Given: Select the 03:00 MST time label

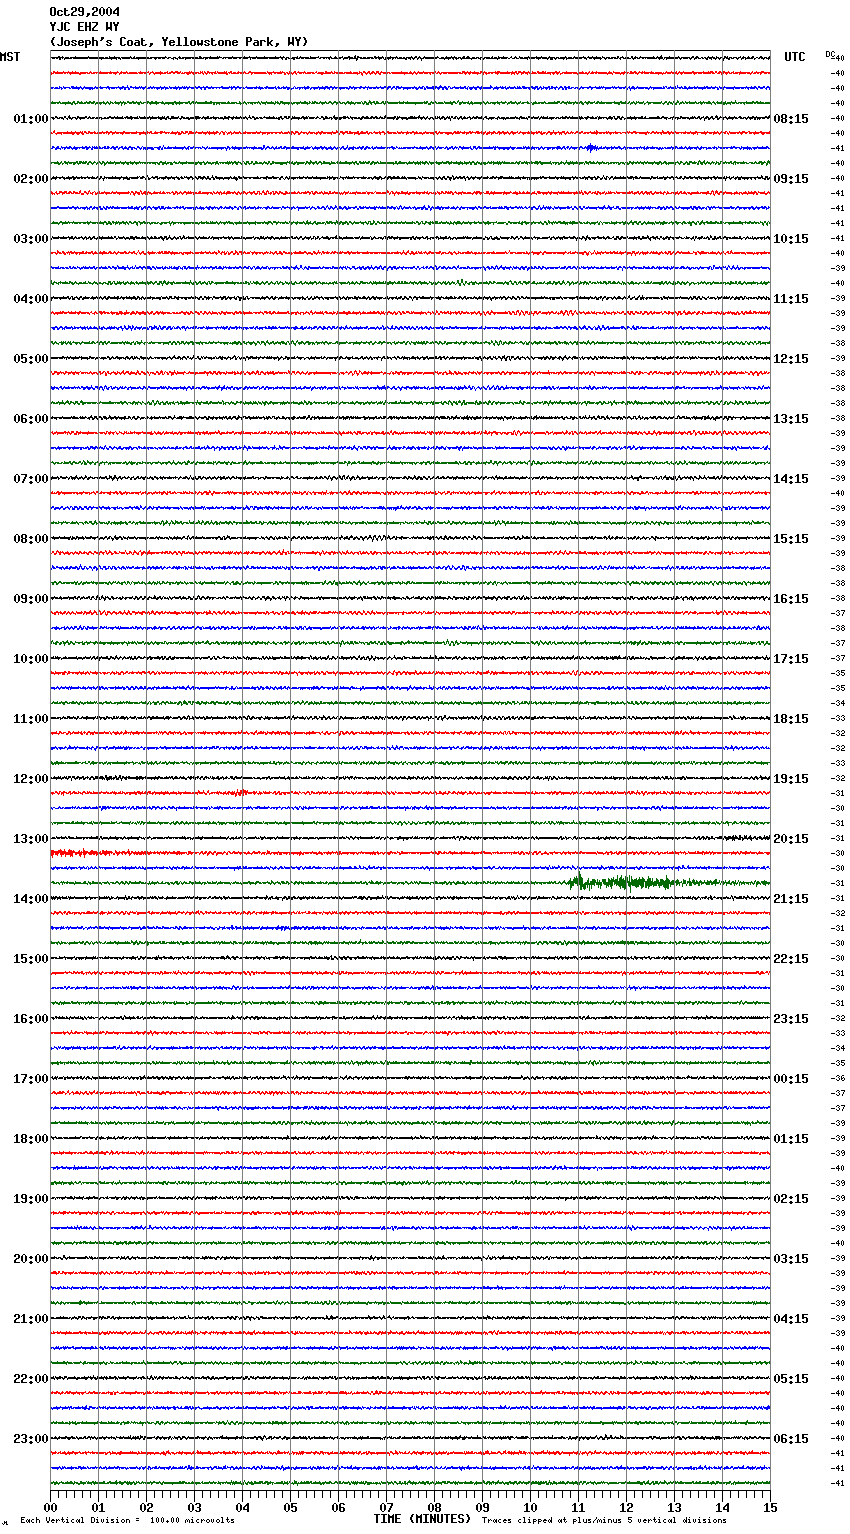Looking at the screenshot, I should (31, 239).
